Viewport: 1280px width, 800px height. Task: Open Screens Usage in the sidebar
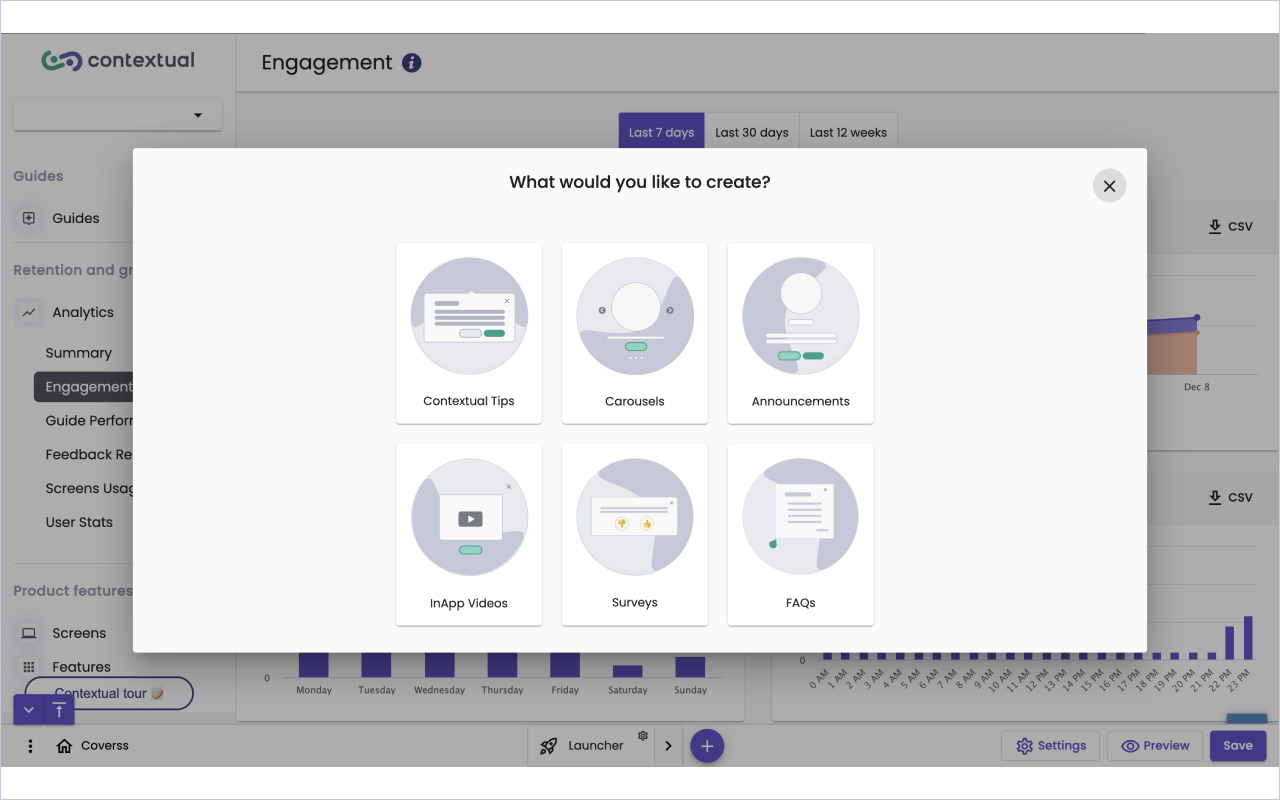89,489
